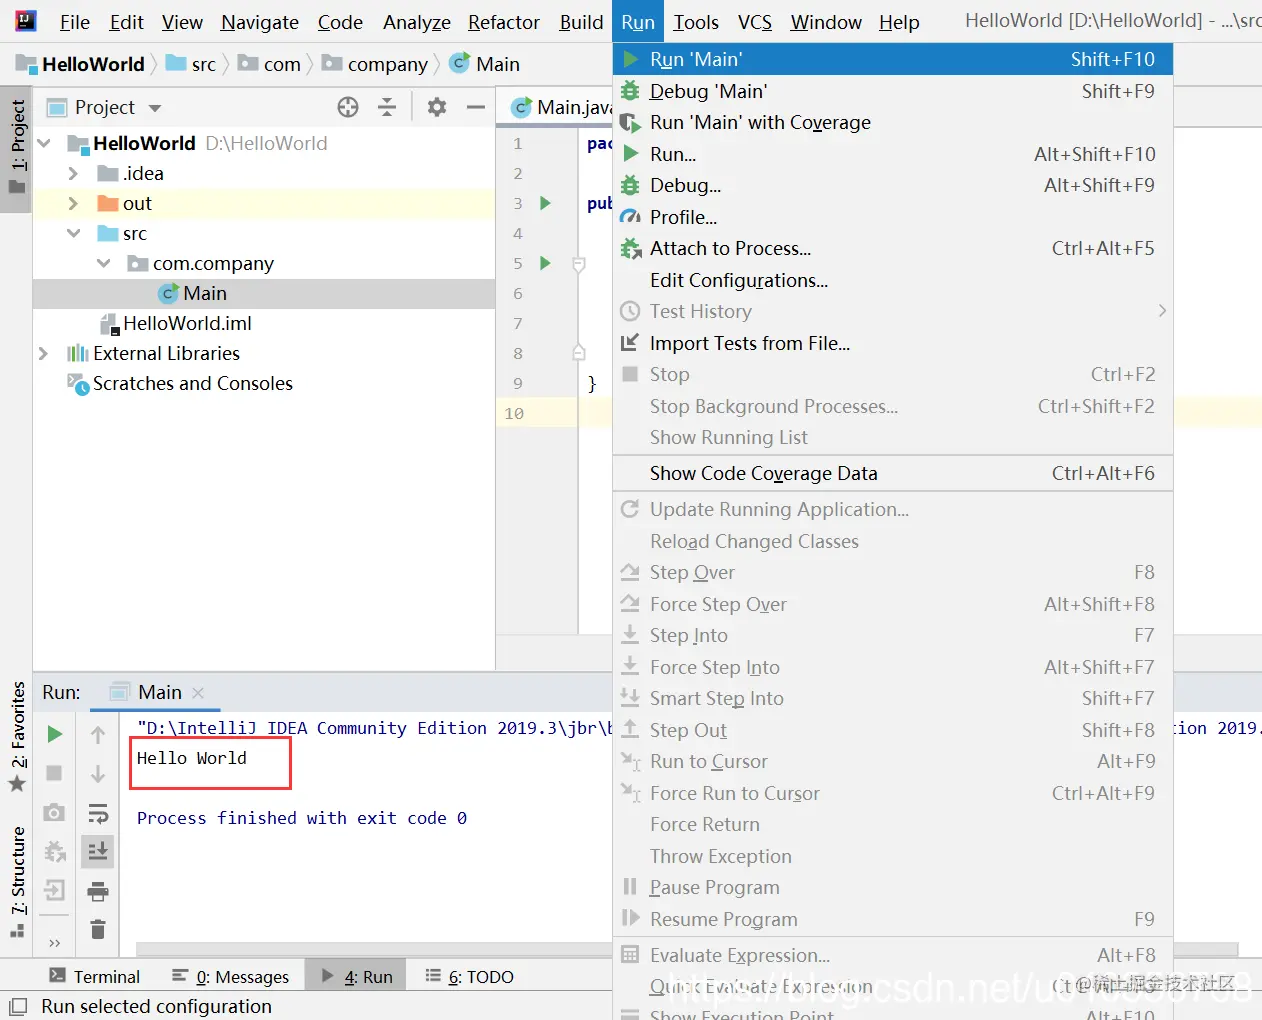The width and height of the screenshot is (1262, 1020).
Task: Click the Main breadcrumb
Action: (486, 64)
